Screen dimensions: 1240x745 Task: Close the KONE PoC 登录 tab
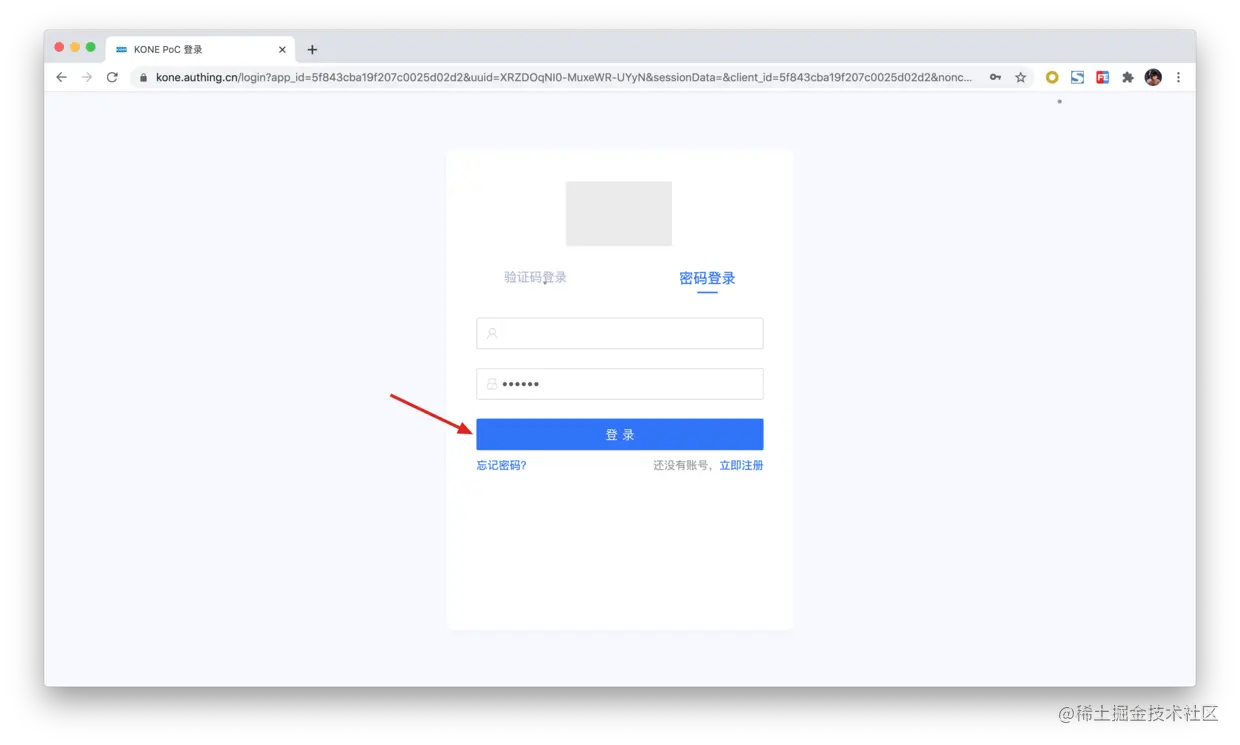[x=282, y=49]
